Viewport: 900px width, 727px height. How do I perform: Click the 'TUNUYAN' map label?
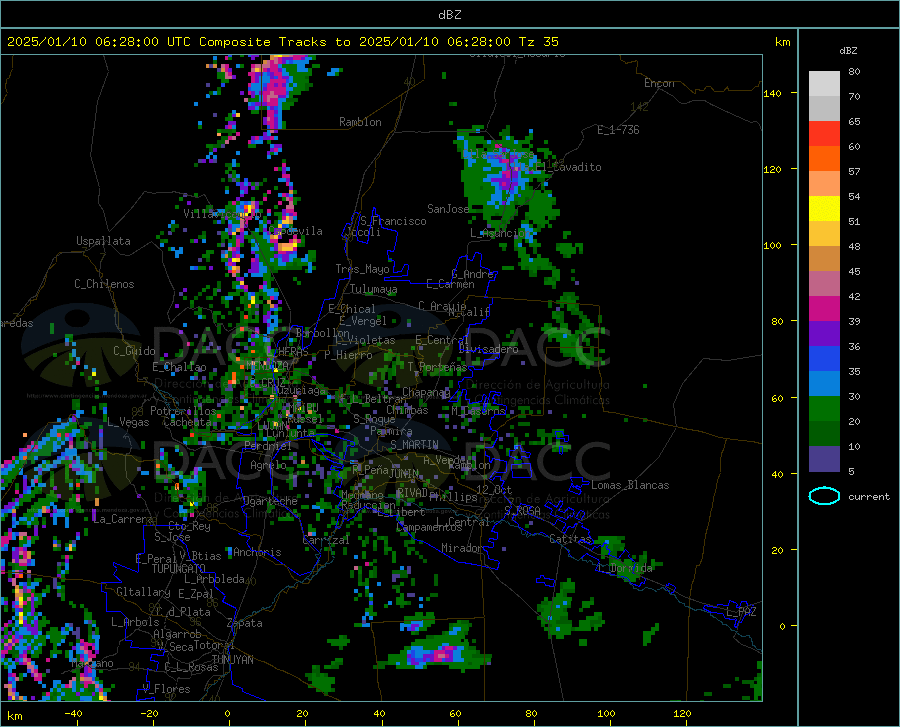point(232,660)
